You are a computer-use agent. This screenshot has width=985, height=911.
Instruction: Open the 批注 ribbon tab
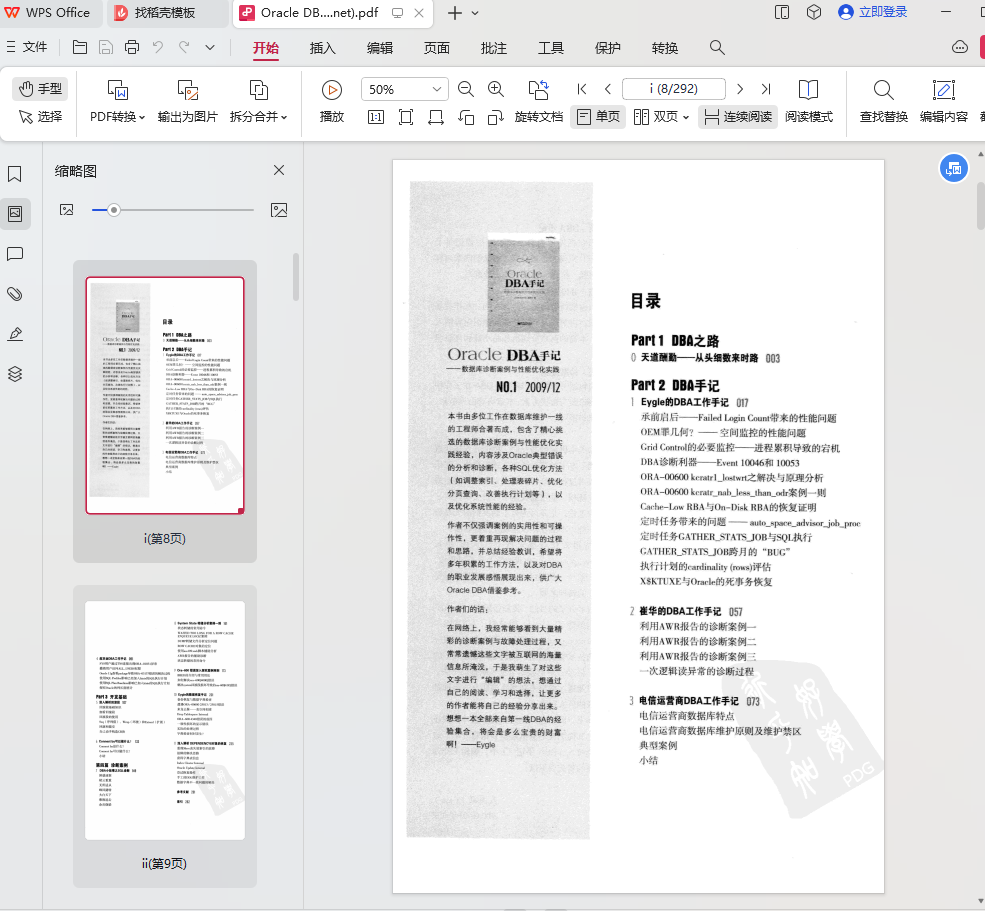(x=494, y=48)
